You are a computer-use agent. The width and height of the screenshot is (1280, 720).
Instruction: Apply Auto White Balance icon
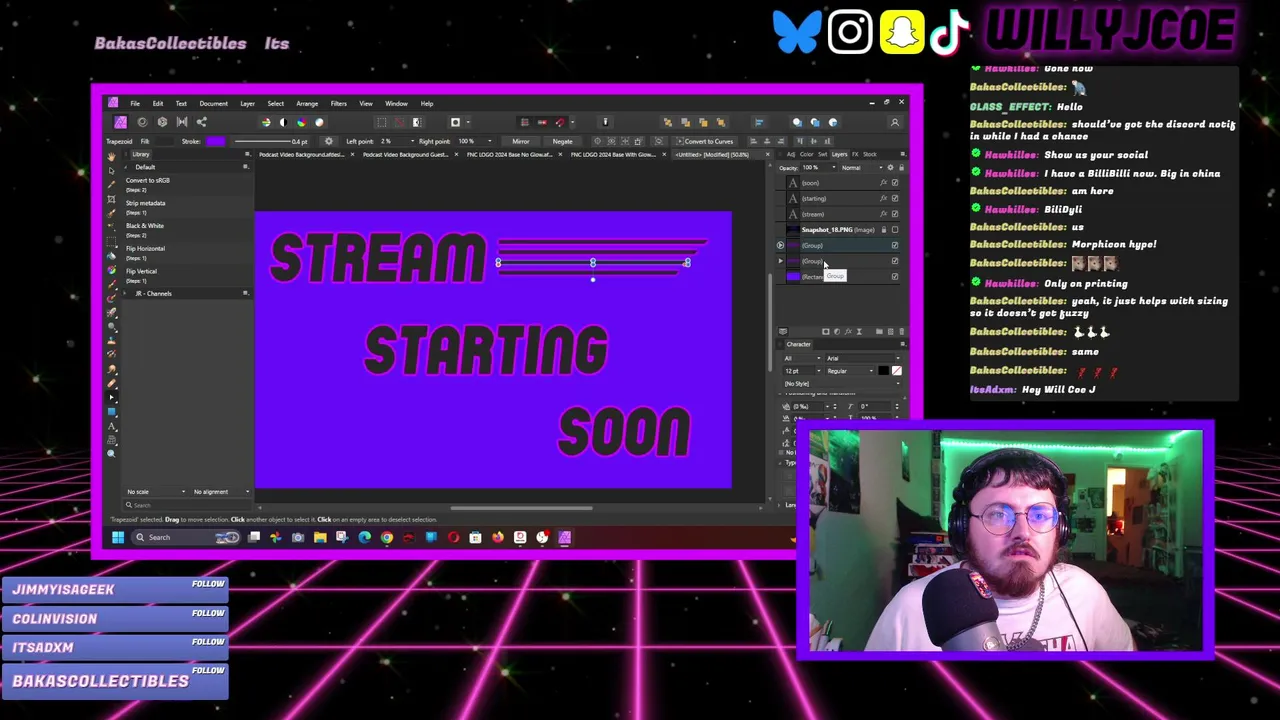pos(319,122)
